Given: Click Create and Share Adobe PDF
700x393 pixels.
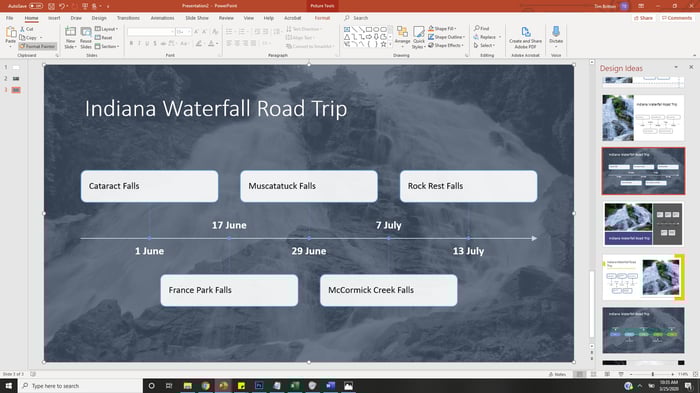Looking at the screenshot, I should click(x=525, y=37).
